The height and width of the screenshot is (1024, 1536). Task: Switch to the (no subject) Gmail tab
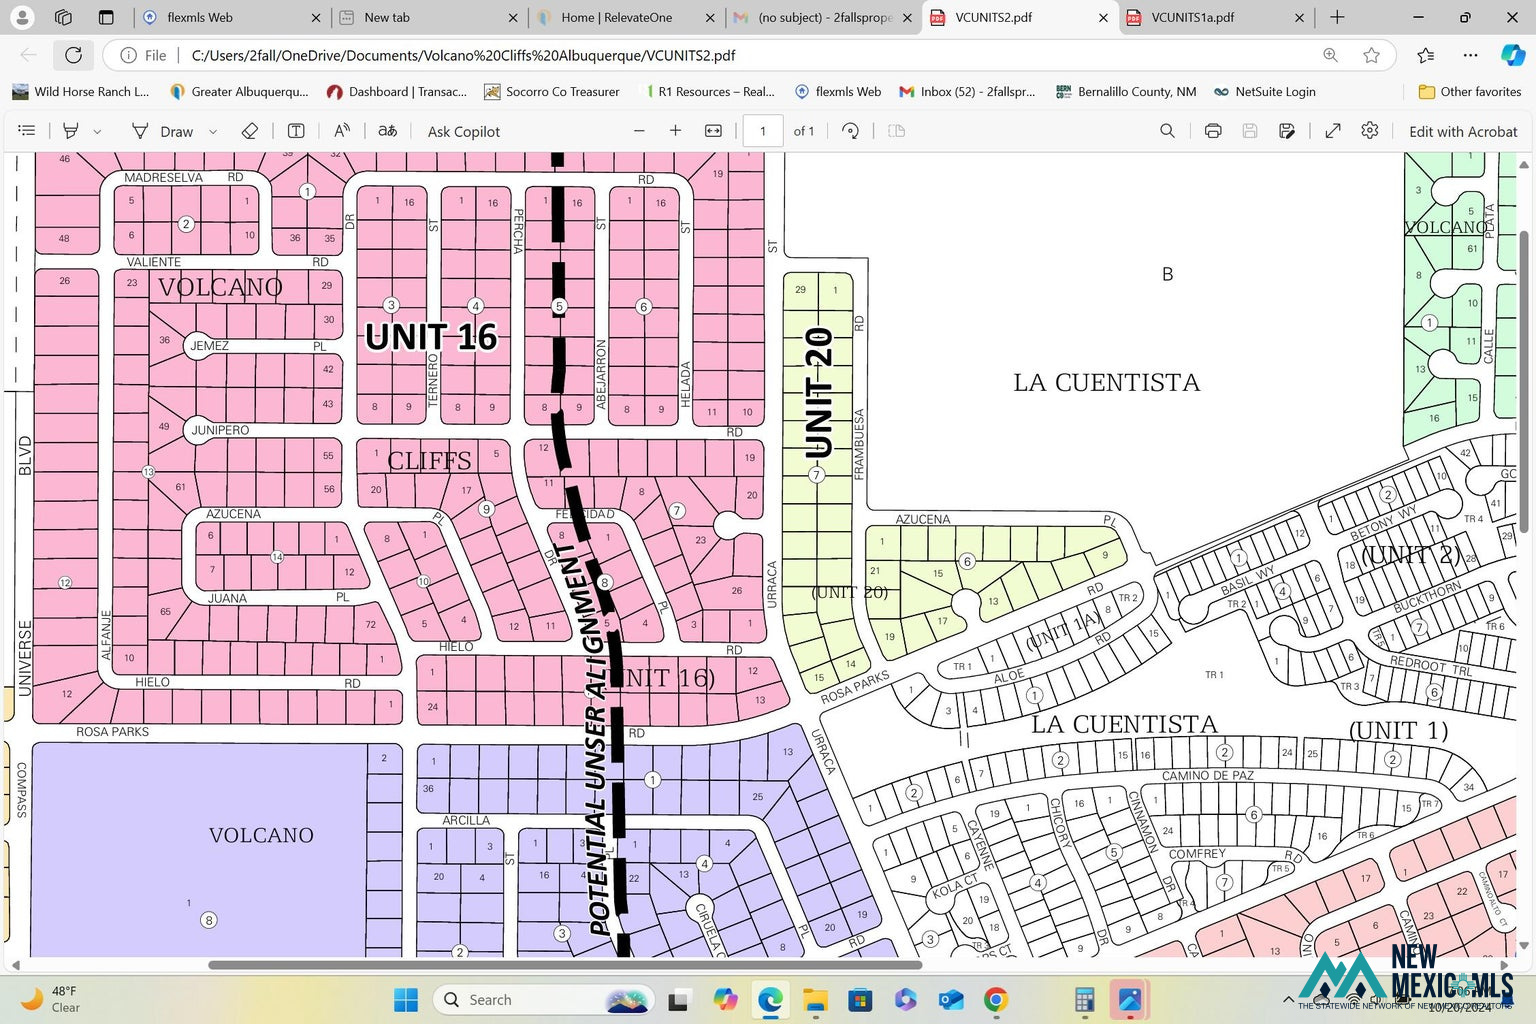(822, 17)
